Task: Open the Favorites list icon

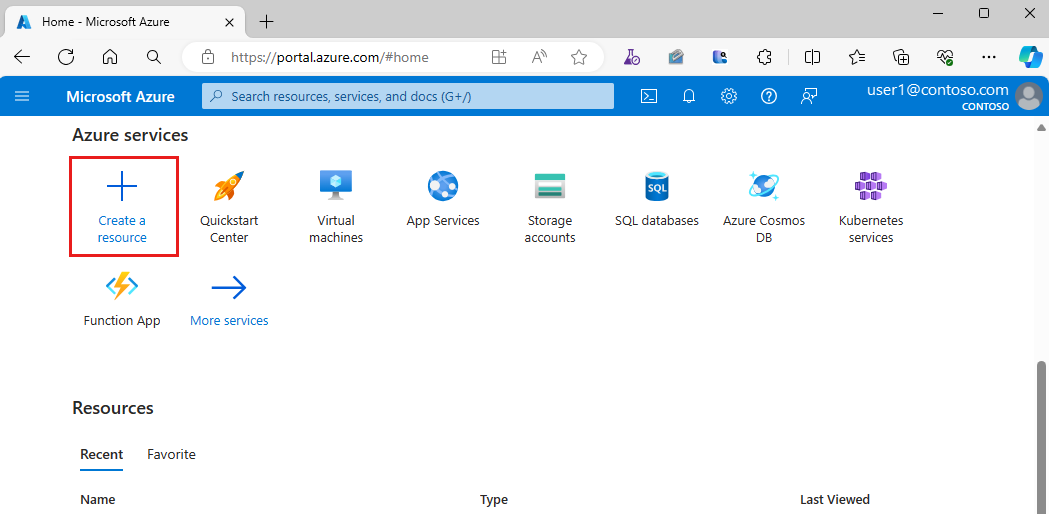Action: click(x=857, y=57)
